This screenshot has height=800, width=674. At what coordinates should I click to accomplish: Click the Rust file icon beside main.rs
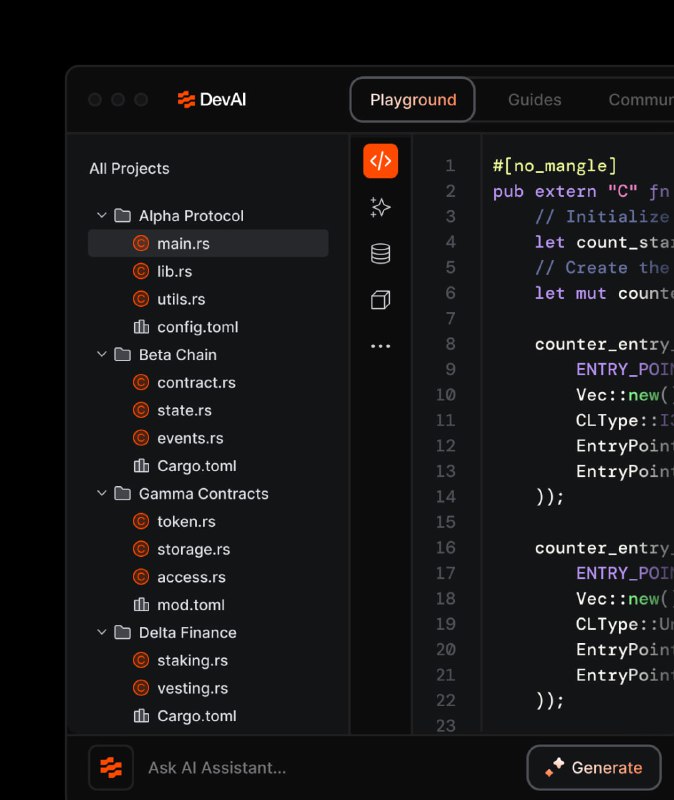click(141, 243)
